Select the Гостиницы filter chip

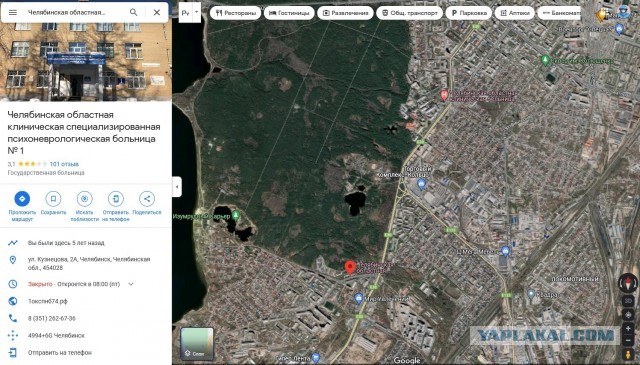[x=289, y=13]
